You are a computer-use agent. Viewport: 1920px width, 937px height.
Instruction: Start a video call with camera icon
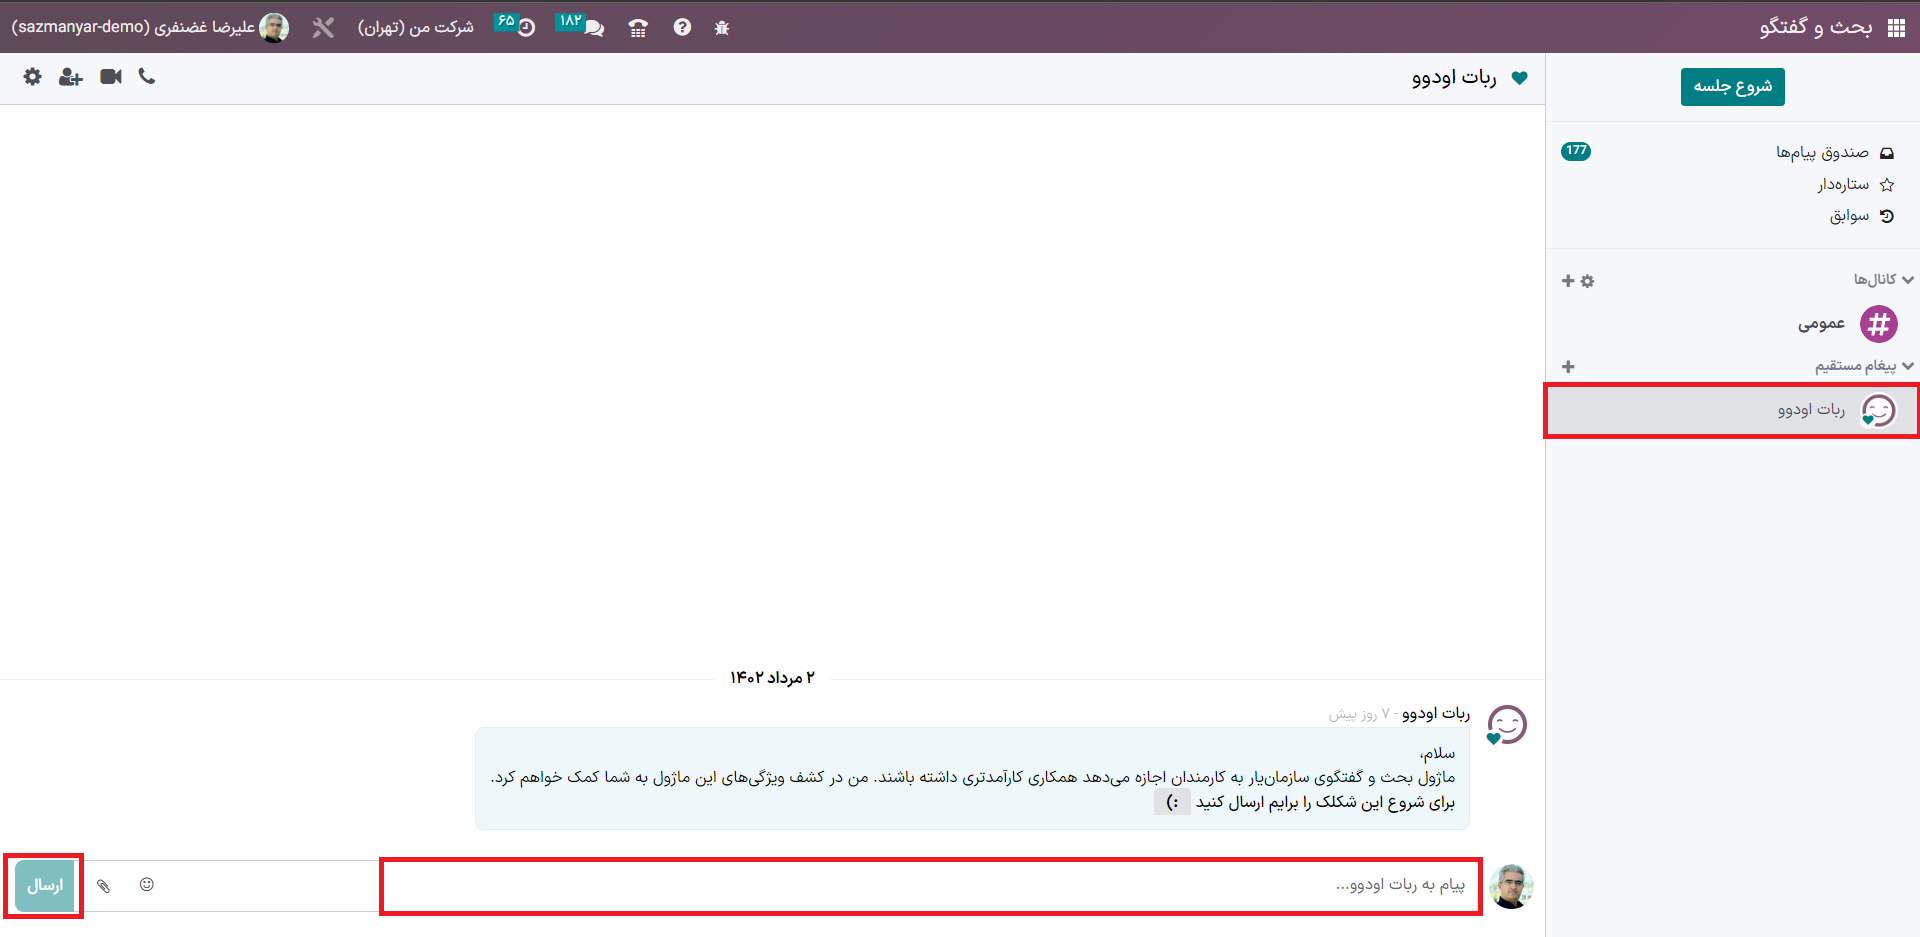[x=111, y=77]
